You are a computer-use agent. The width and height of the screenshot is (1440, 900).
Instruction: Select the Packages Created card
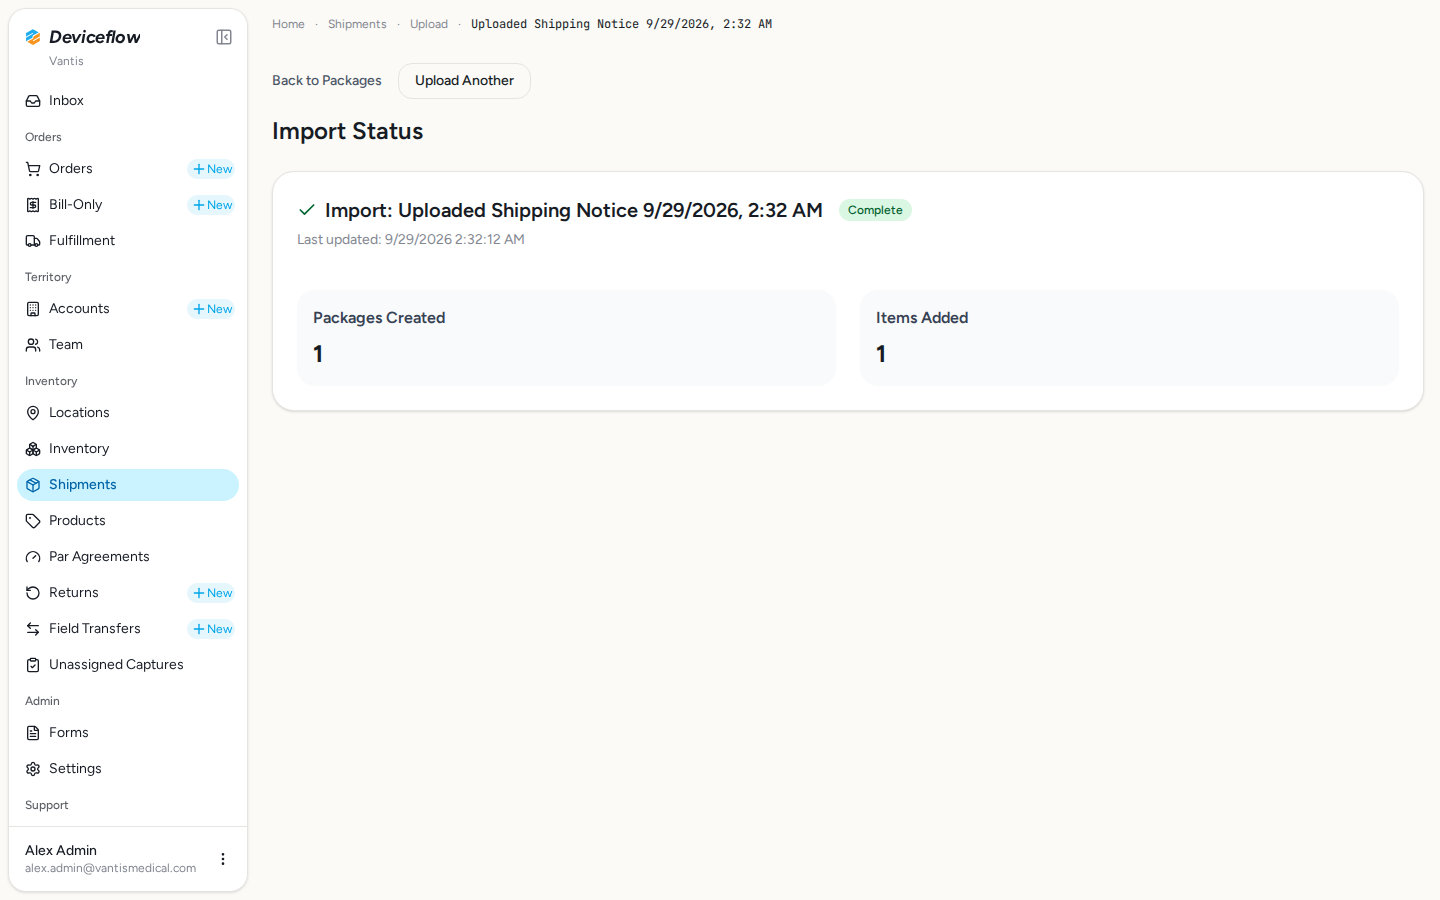click(x=566, y=338)
